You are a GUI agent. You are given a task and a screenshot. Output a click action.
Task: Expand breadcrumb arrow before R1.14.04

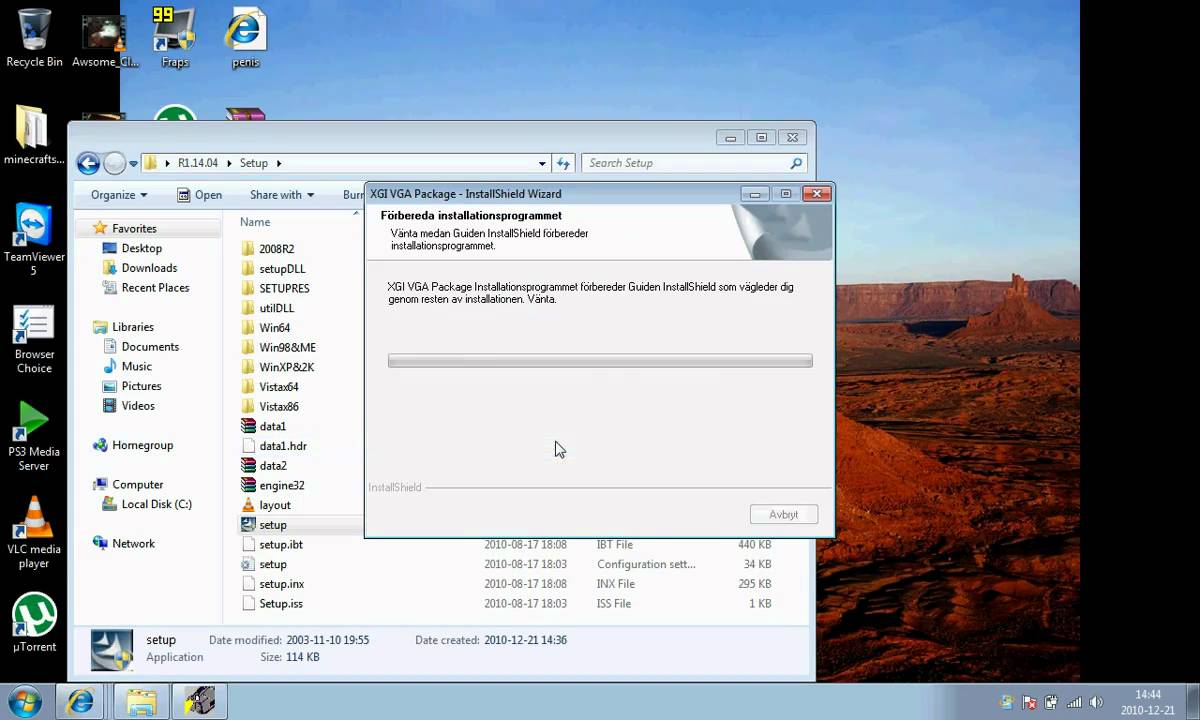coord(168,163)
